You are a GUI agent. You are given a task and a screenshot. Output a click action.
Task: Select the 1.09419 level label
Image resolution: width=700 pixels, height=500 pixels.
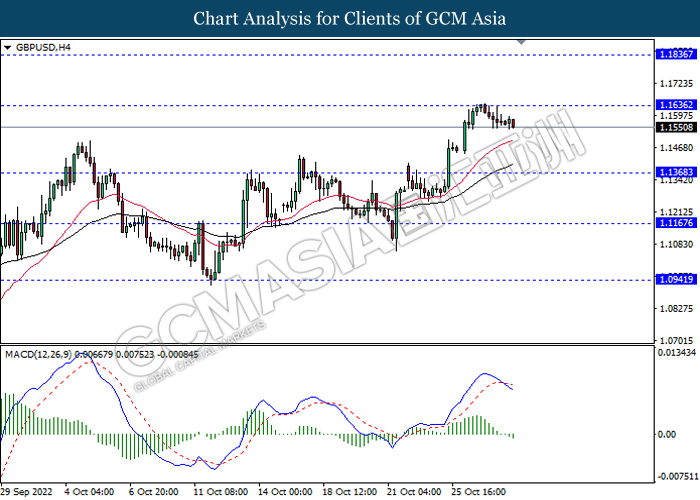click(x=676, y=279)
